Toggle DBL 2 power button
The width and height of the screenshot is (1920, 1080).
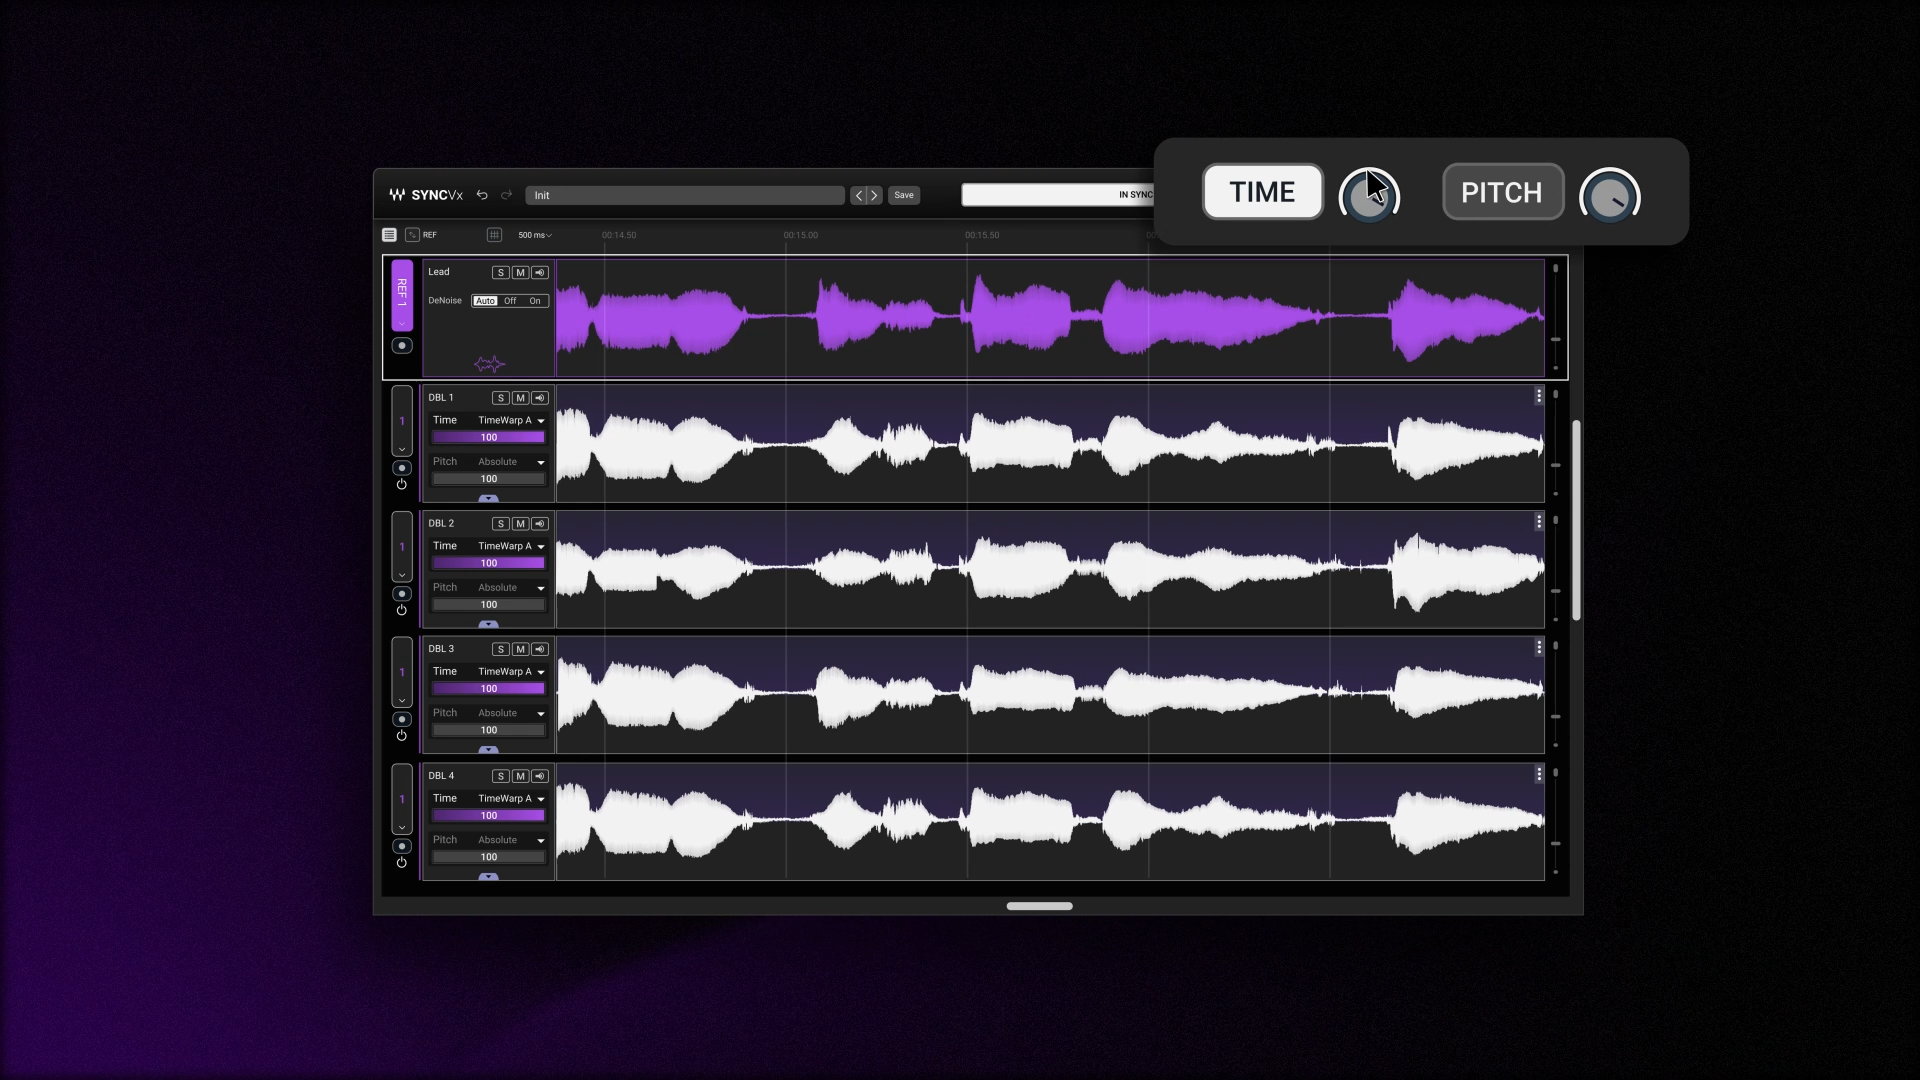(402, 611)
